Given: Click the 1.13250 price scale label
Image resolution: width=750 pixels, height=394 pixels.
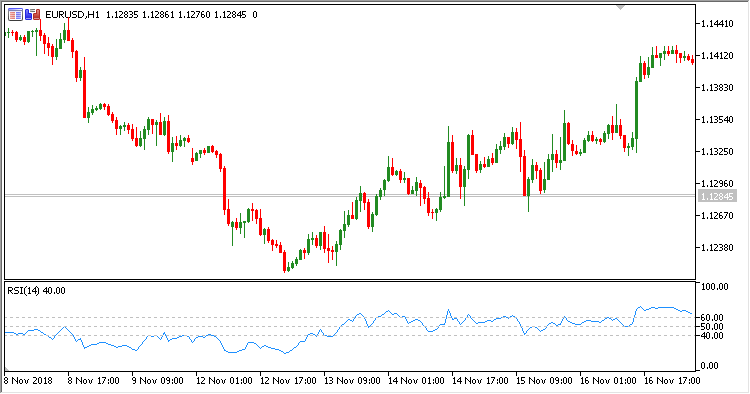Looking at the screenshot, I should click(x=717, y=152).
